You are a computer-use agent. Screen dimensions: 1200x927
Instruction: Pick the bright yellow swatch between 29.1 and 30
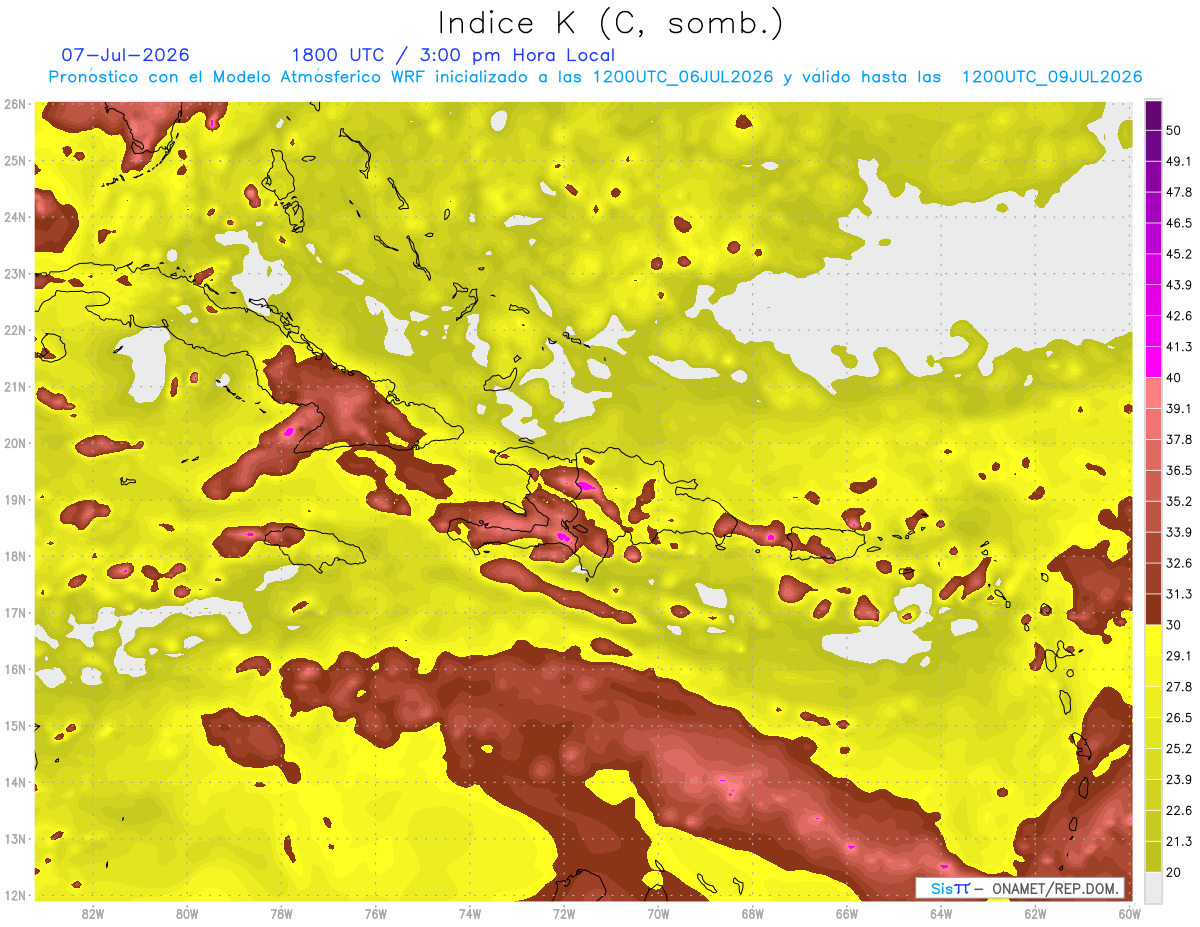tap(1153, 640)
